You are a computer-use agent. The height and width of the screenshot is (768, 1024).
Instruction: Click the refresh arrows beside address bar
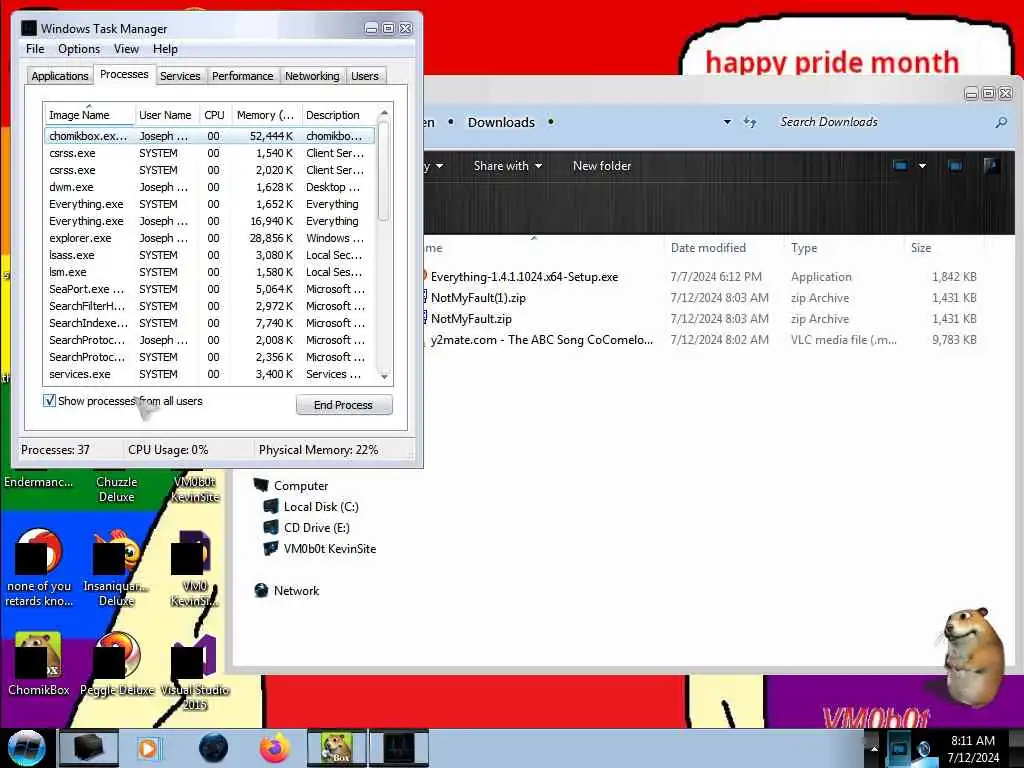[x=750, y=122]
